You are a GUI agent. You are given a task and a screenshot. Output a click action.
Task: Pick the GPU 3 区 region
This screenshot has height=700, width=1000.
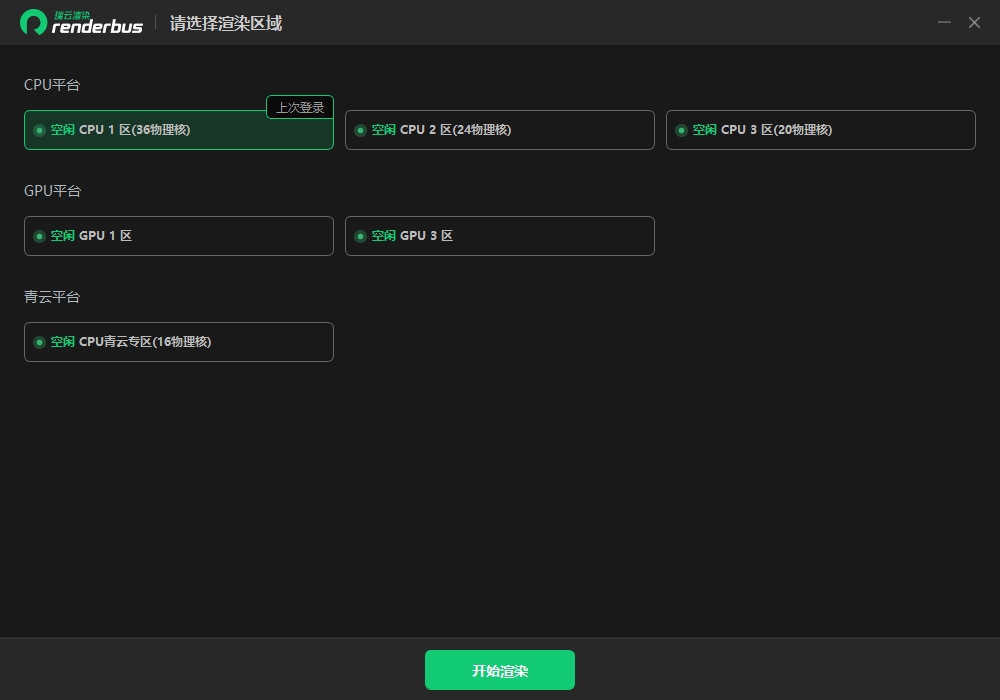499,236
